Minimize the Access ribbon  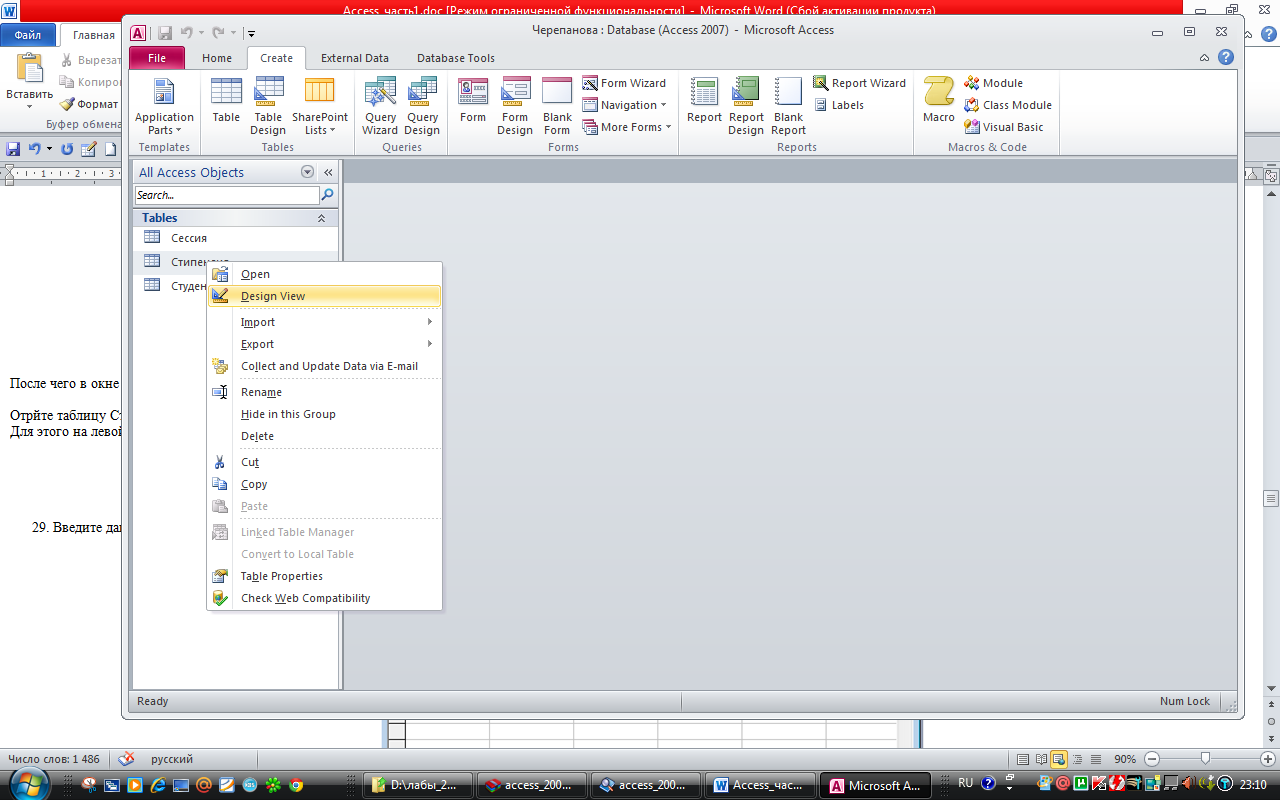pyautogui.click(x=1205, y=58)
